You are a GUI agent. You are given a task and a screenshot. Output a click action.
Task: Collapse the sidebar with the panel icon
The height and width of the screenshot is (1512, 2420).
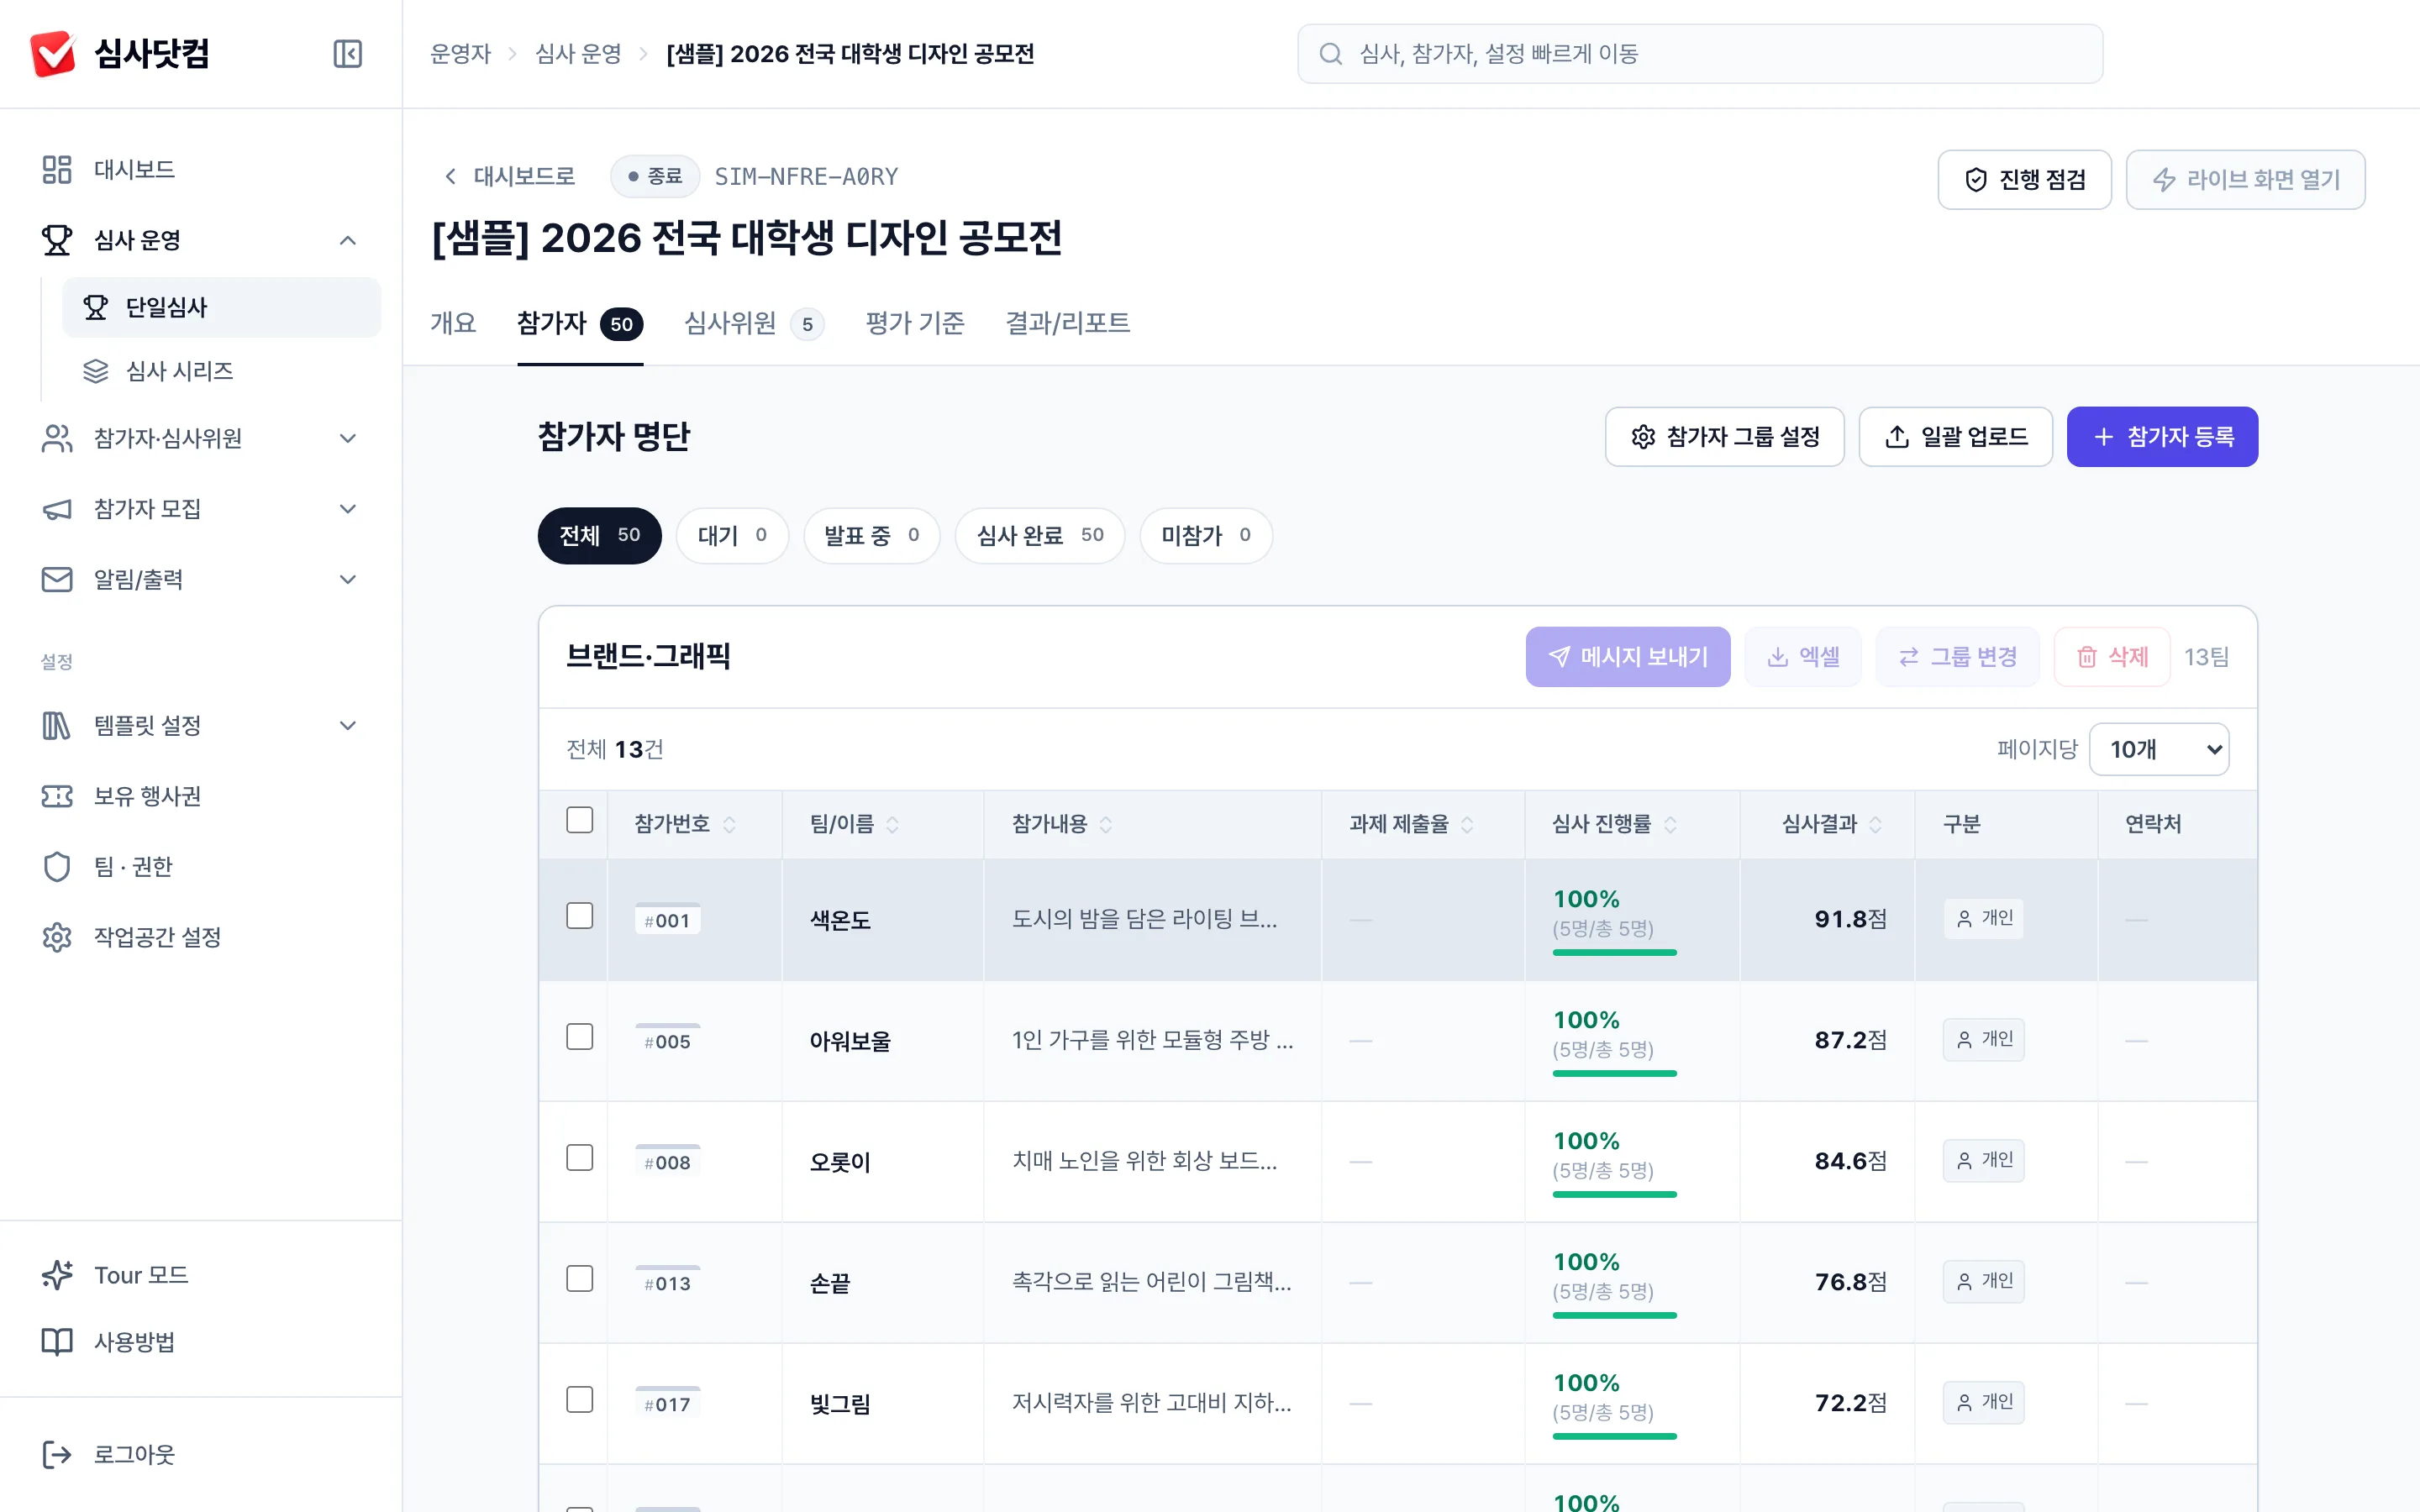click(x=347, y=53)
